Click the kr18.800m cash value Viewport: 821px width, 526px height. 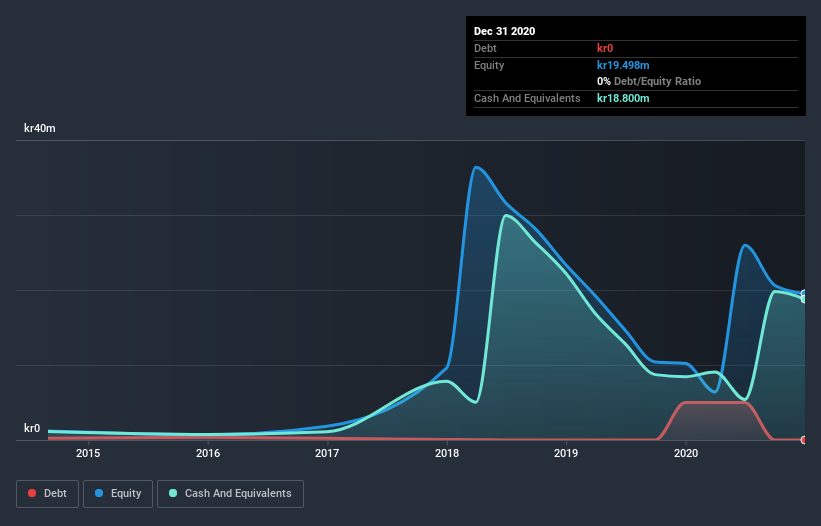623,98
